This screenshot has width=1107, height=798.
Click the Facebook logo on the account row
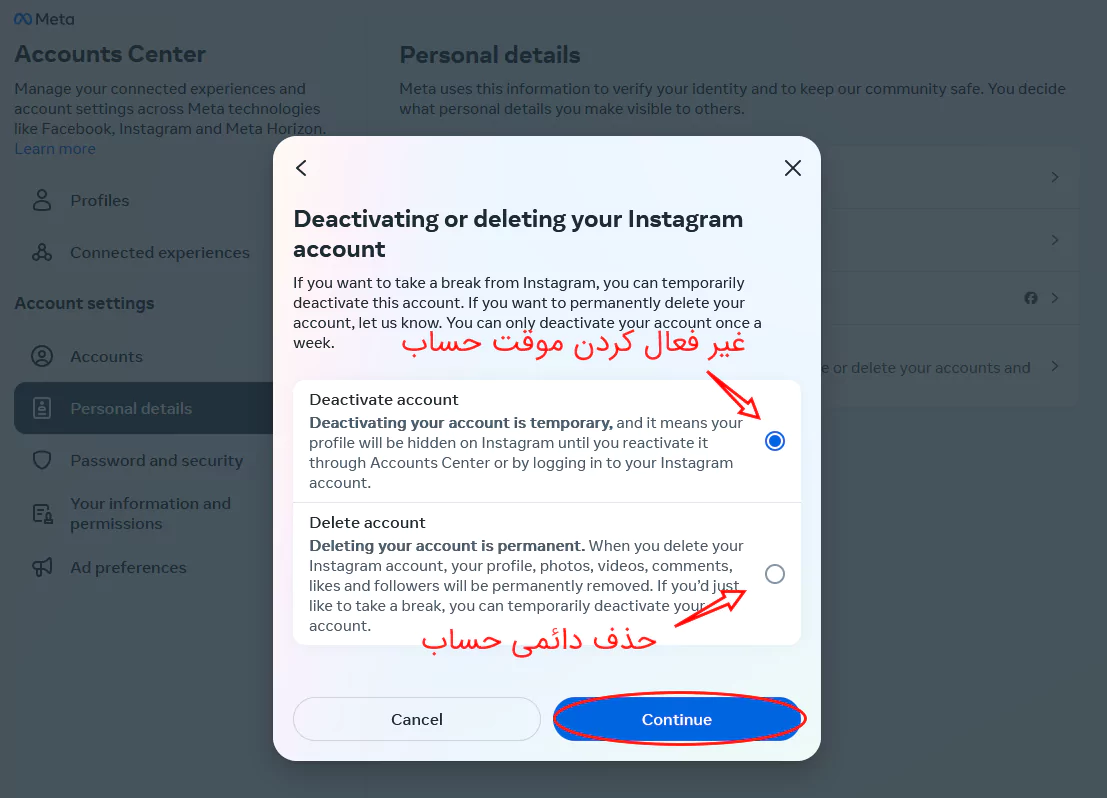[x=1031, y=297]
